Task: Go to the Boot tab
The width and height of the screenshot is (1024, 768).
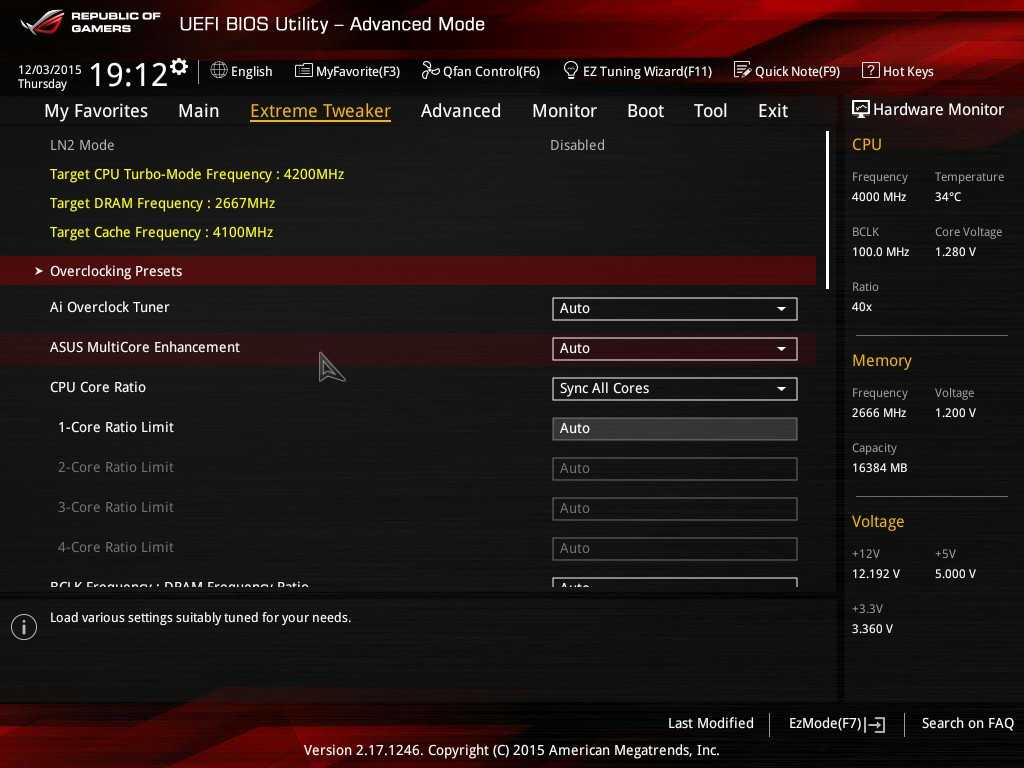Action: coord(645,111)
